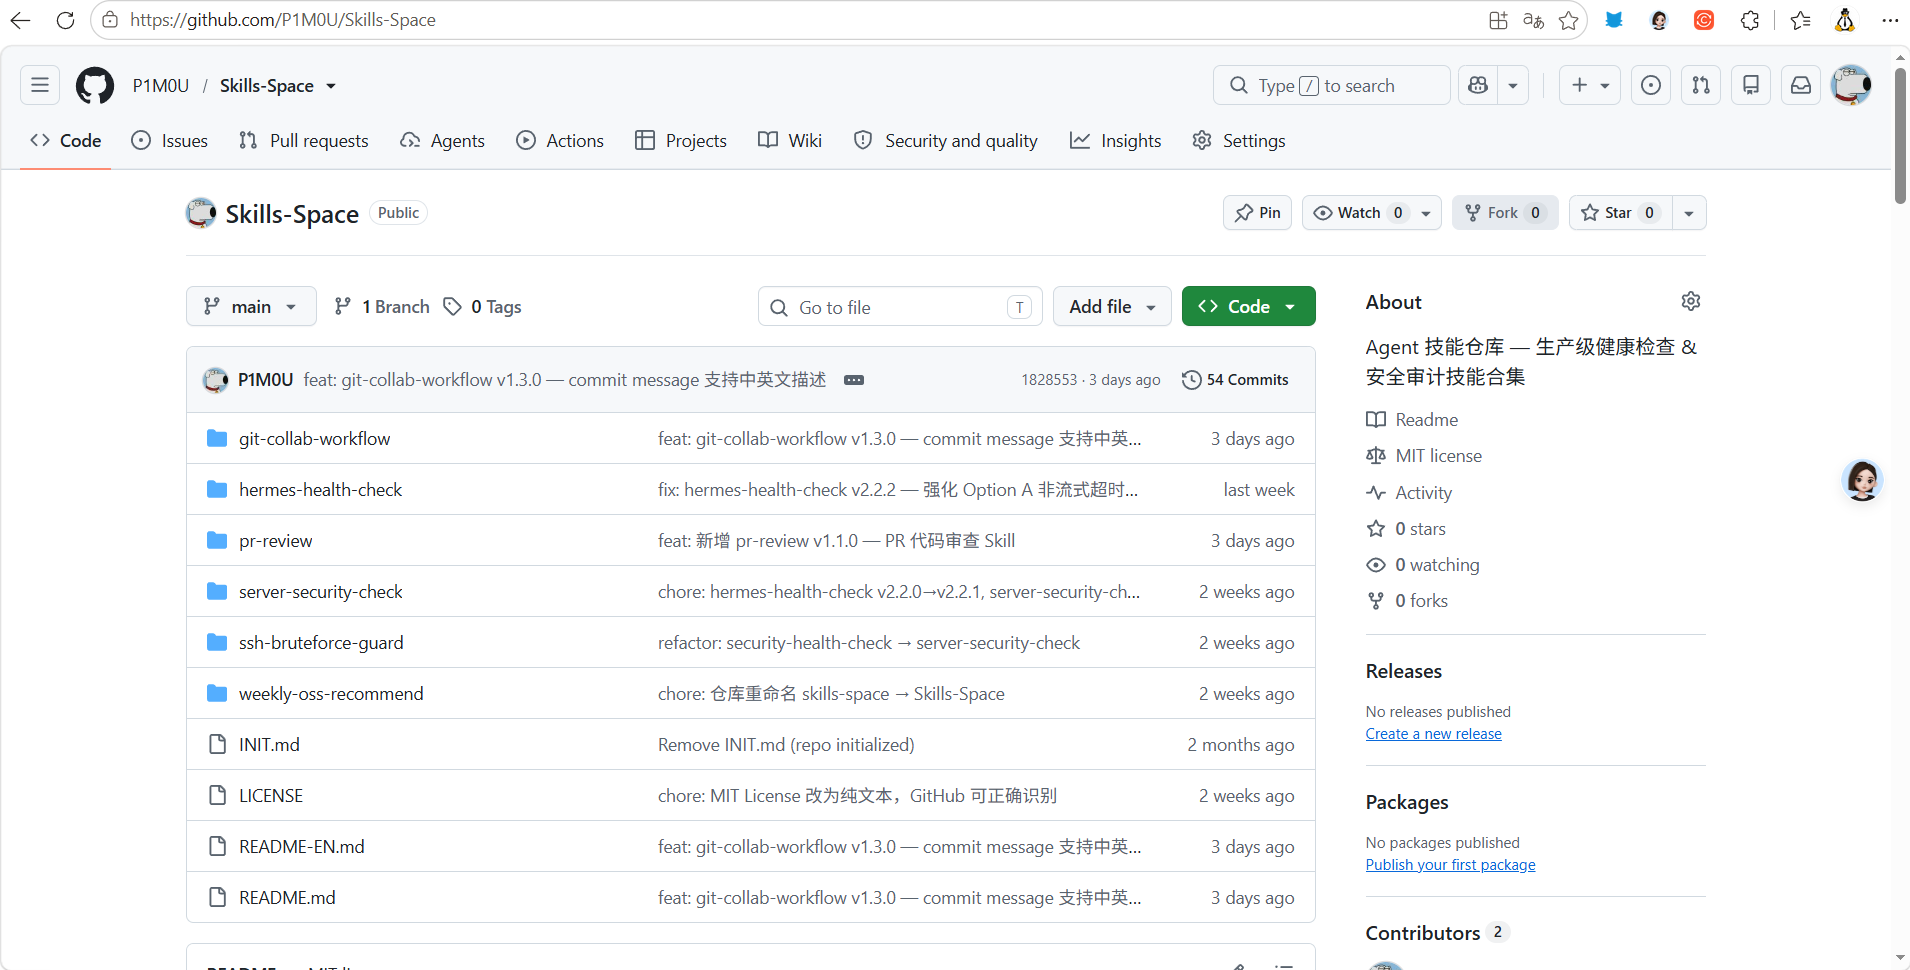Open browser translate icon
1910x970 pixels.
[1533, 20]
